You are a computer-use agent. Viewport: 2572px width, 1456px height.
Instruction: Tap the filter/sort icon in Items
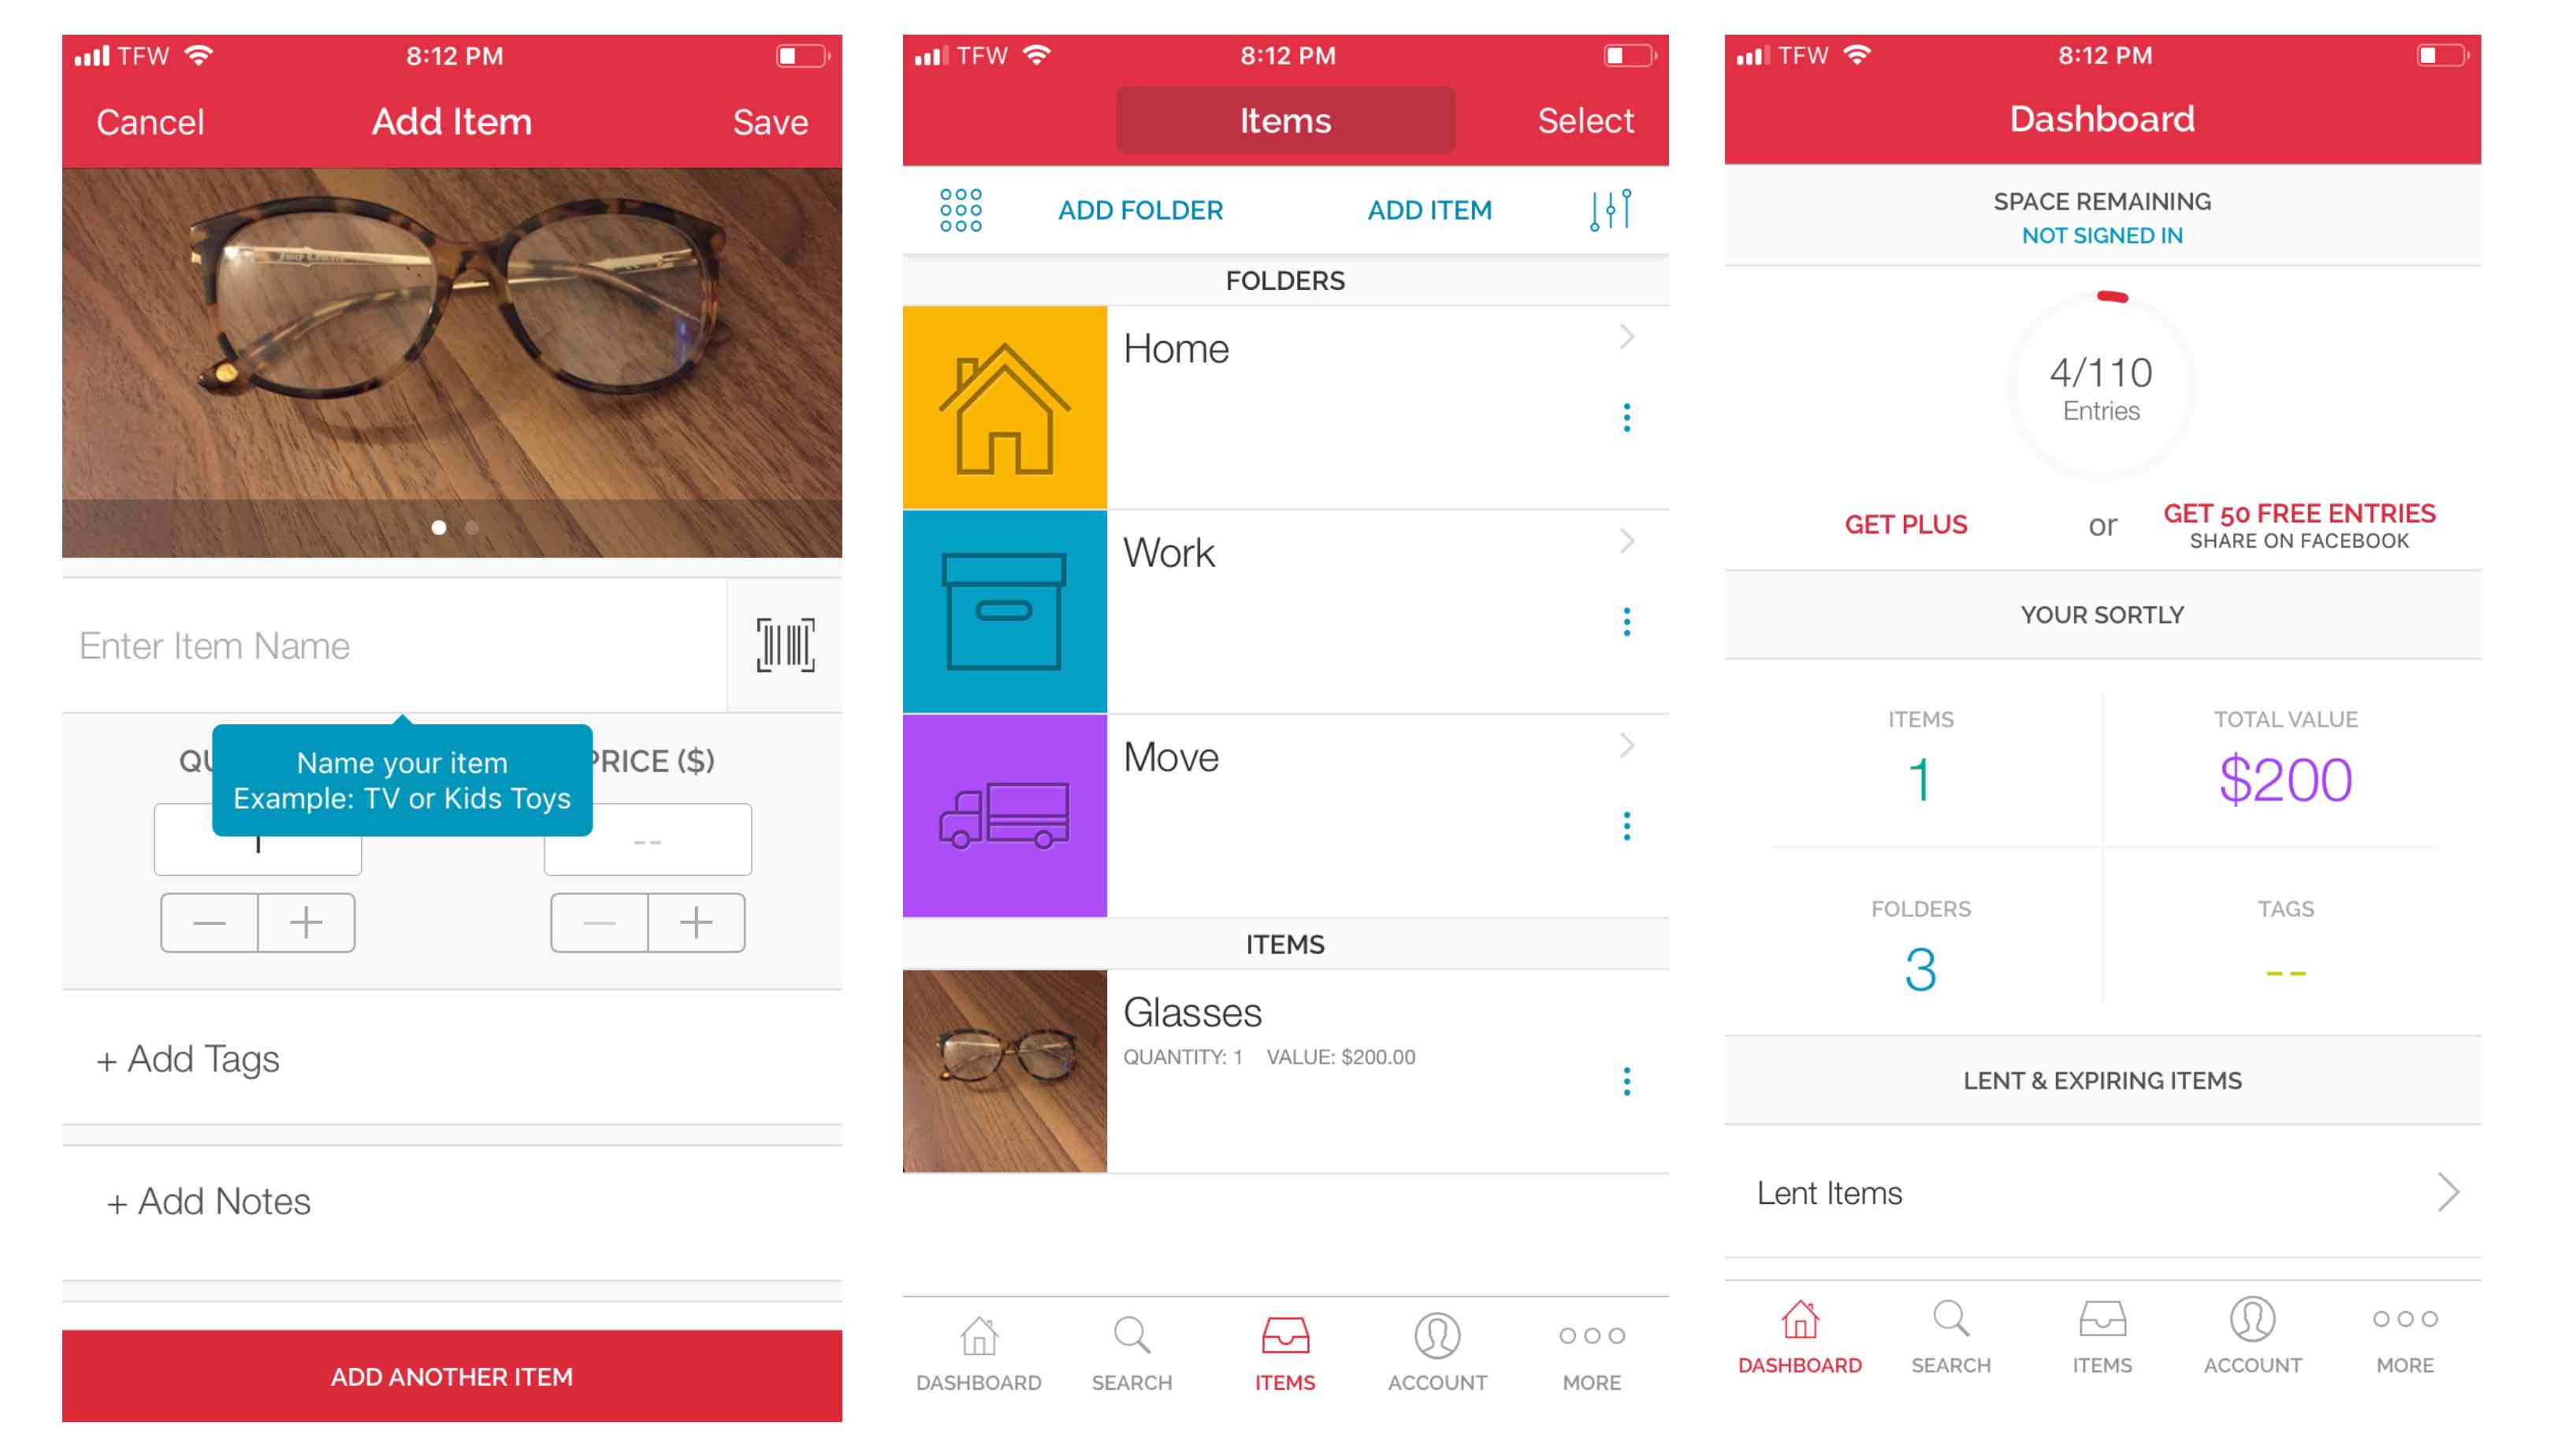coord(1609,210)
